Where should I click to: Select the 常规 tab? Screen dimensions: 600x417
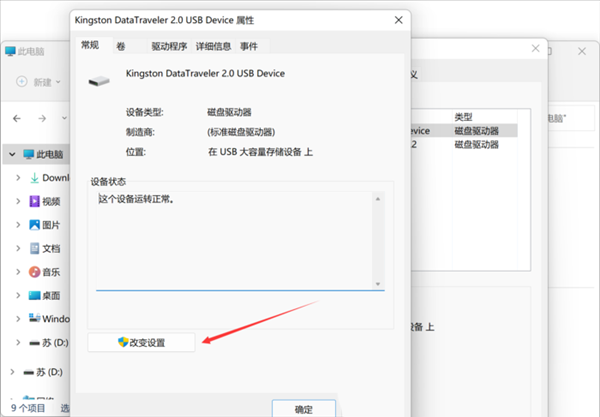click(90, 45)
